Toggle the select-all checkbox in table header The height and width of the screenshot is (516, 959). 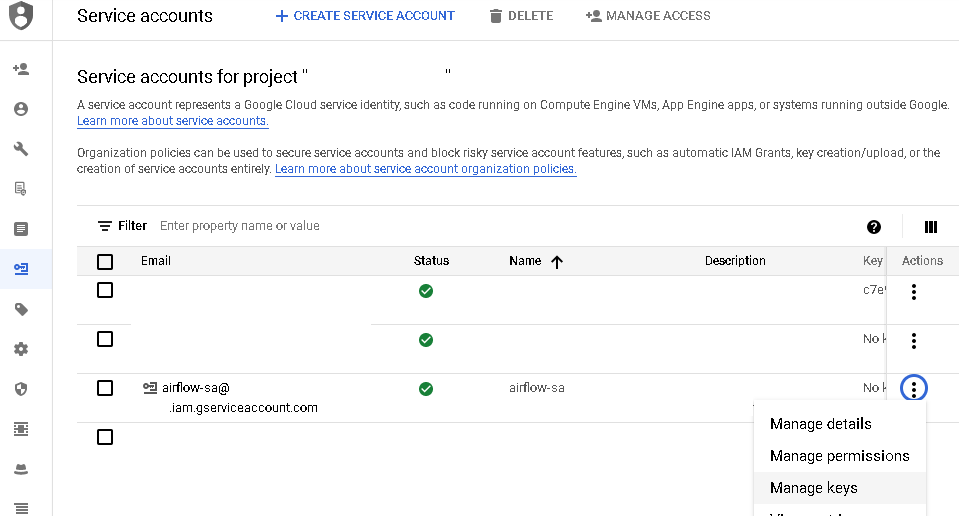click(105, 262)
